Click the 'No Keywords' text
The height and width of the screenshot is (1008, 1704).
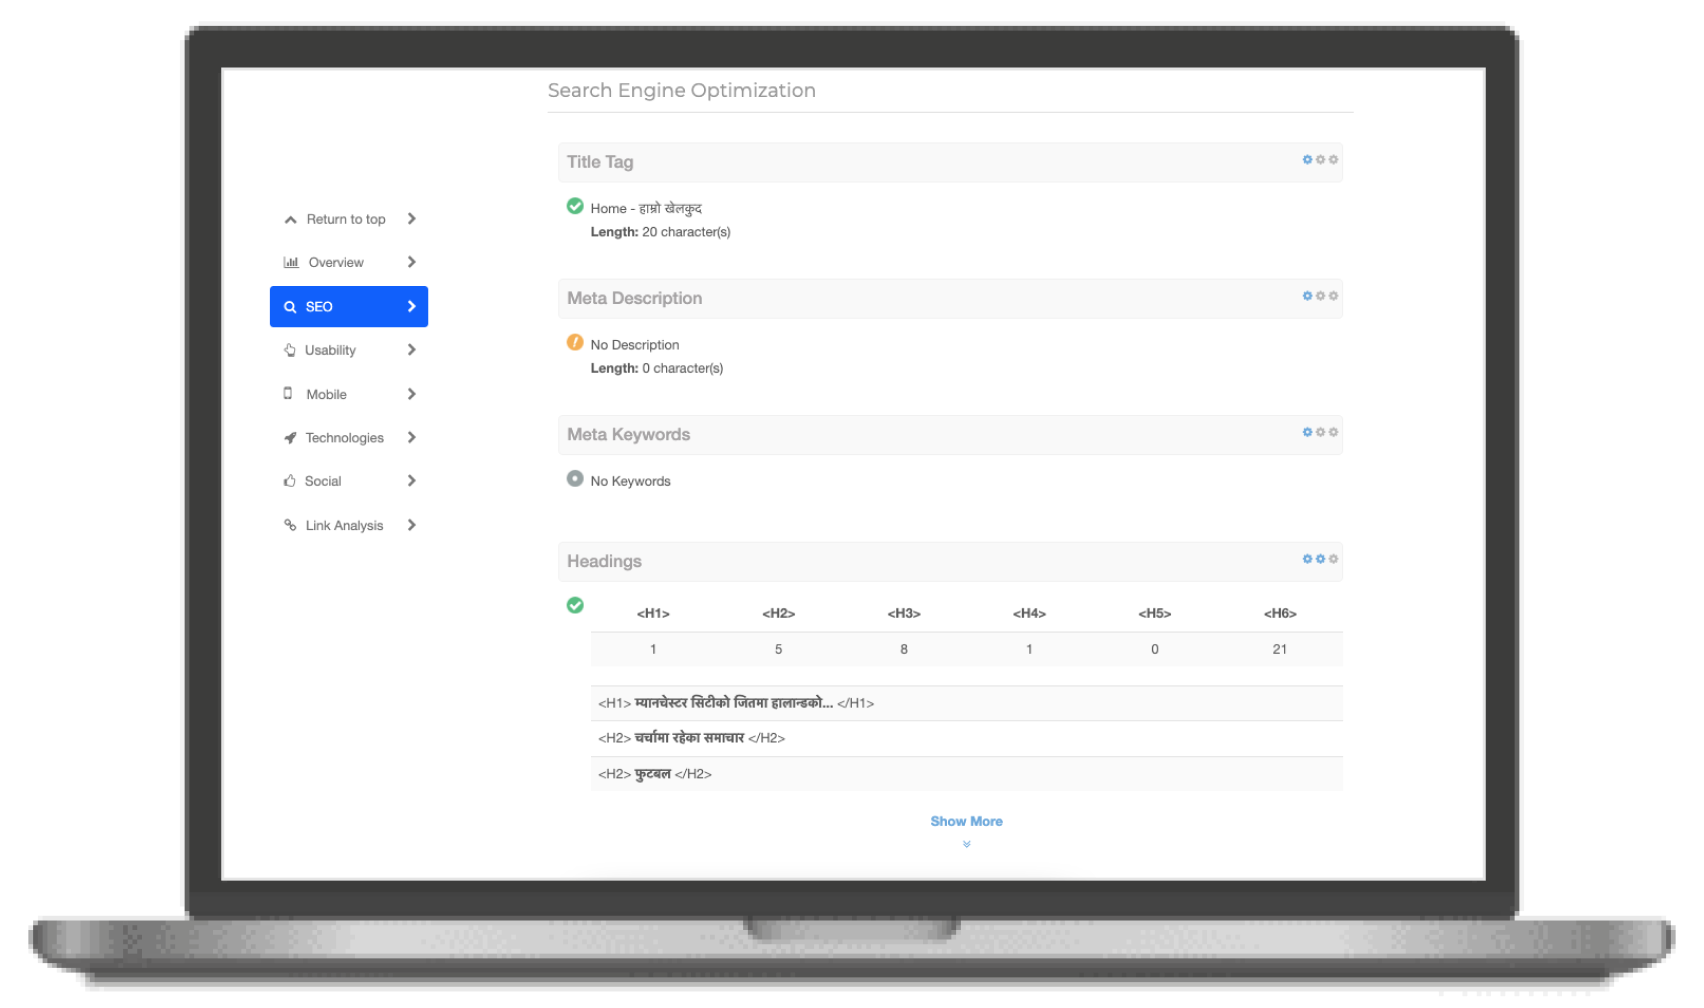[x=630, y=481]
